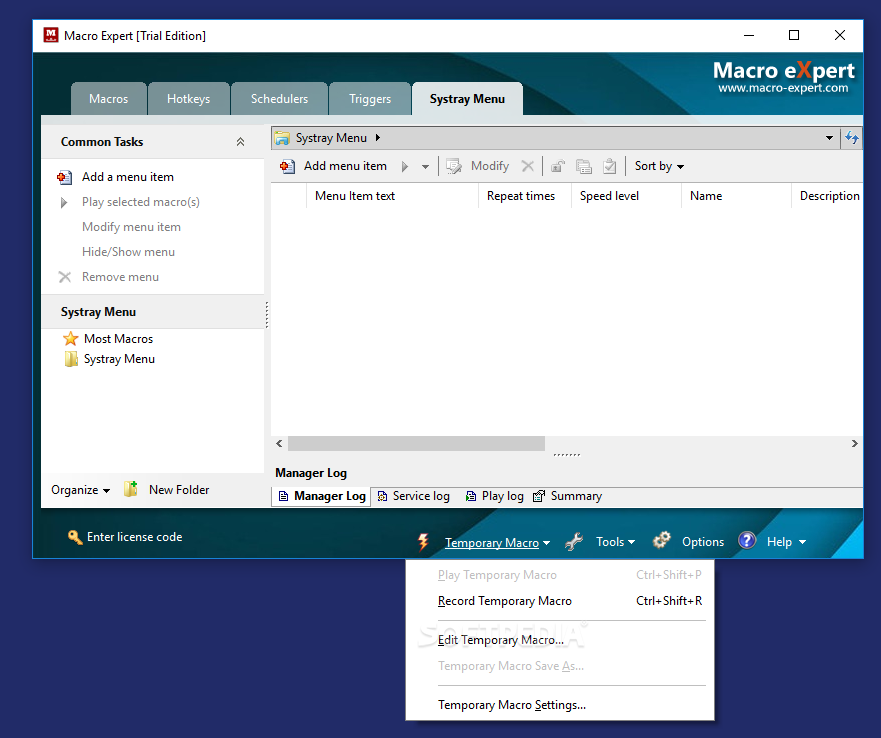Click Play selected macro(s) task
The height and width of the screenshot is (738, 881).
[x=140, y=202]
